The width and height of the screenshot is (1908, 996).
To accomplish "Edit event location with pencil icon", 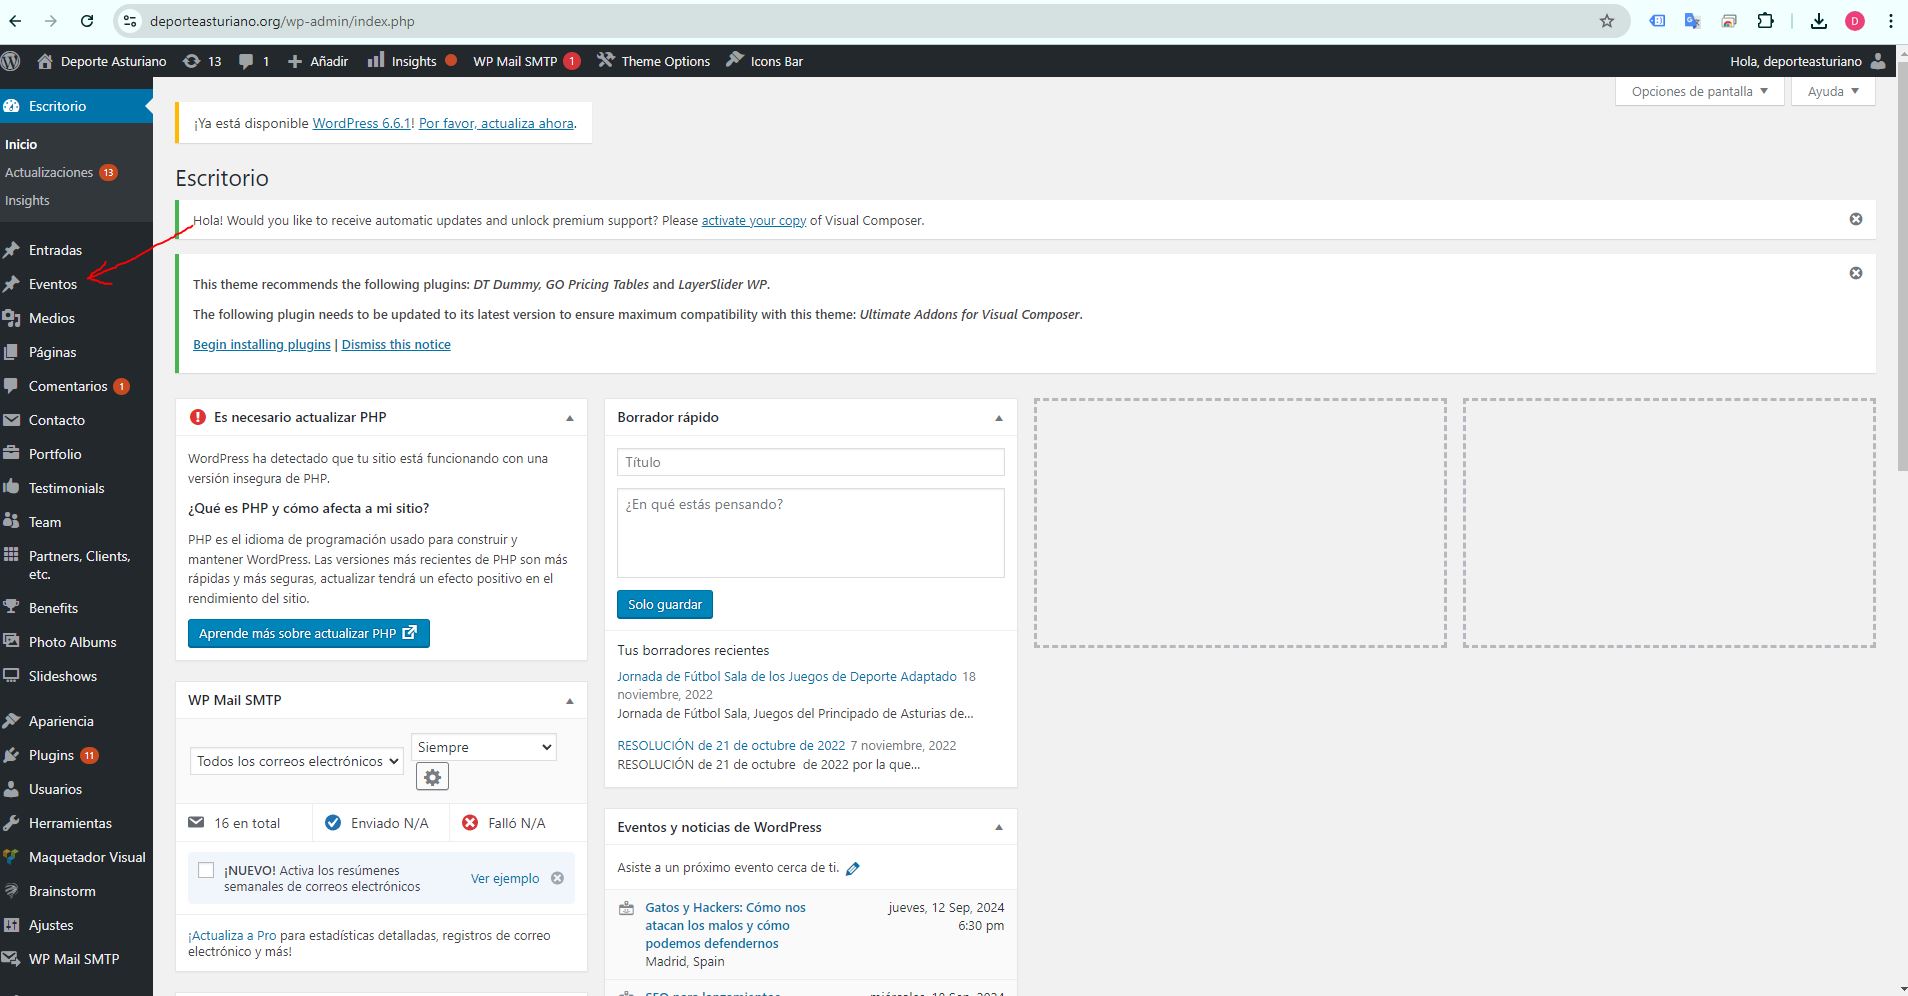I will pos(852,868).
